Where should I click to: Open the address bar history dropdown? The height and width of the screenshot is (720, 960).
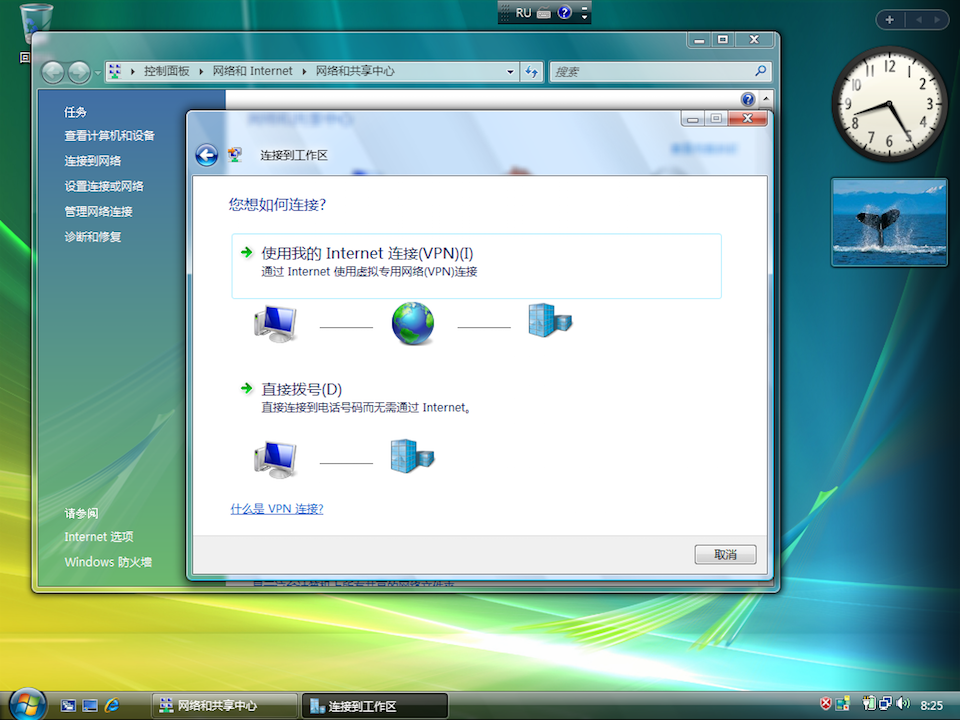[510, 72]
